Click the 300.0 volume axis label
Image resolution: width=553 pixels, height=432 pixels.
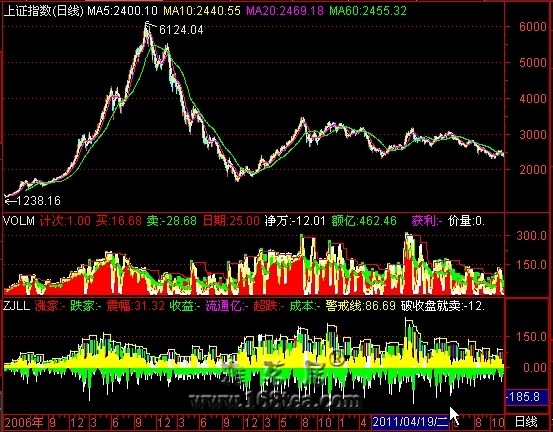point(531,235)
